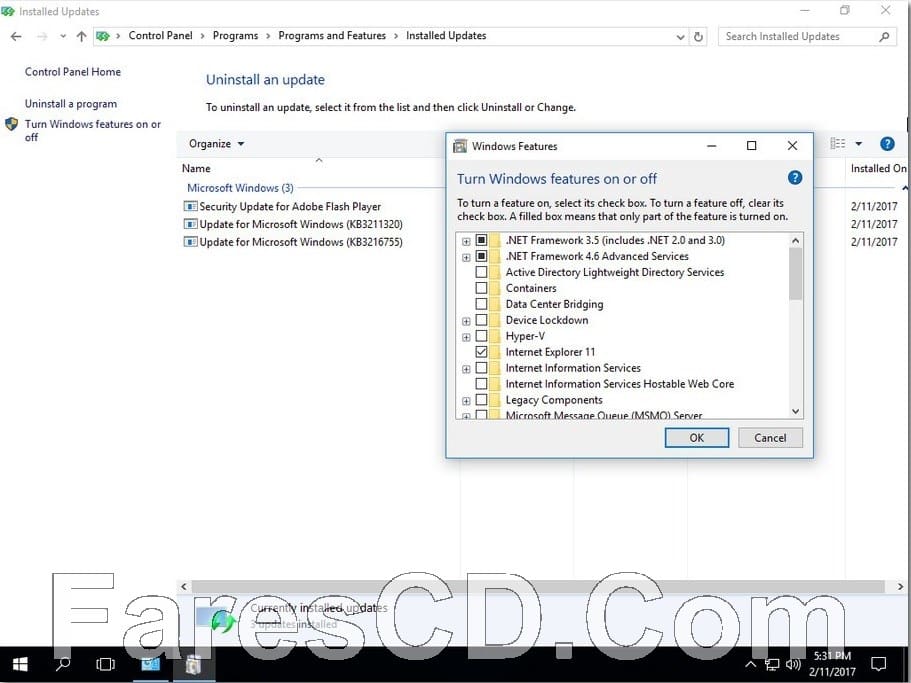Enable Internet Information Services Hostable Web Core
The image size is (911, 683).
click(x=481, y=384)
